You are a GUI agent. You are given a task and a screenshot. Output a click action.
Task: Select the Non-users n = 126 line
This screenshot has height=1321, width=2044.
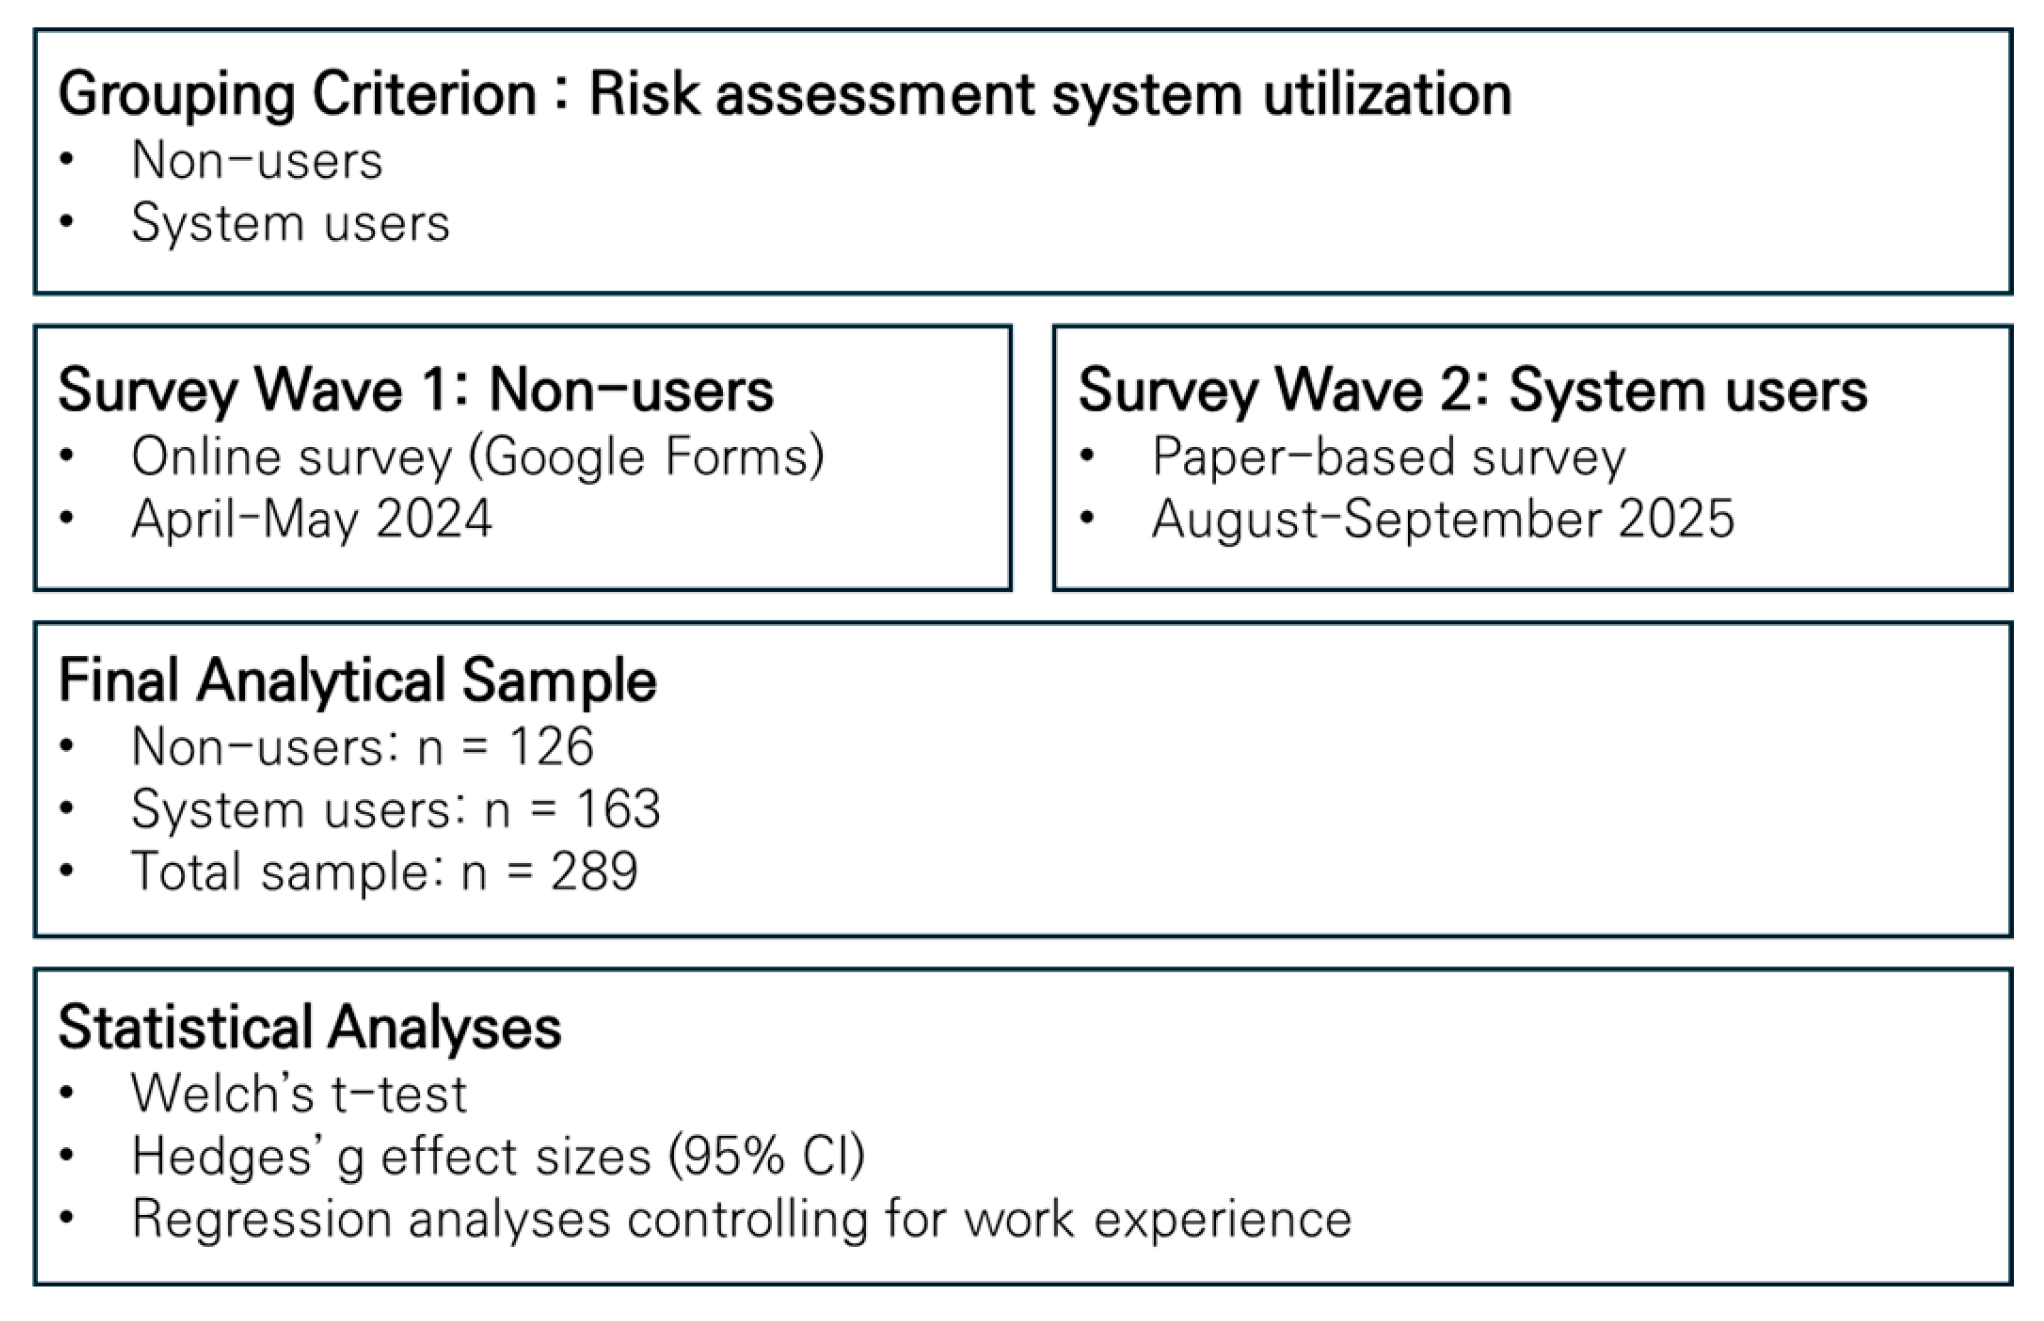coord(362,747)
